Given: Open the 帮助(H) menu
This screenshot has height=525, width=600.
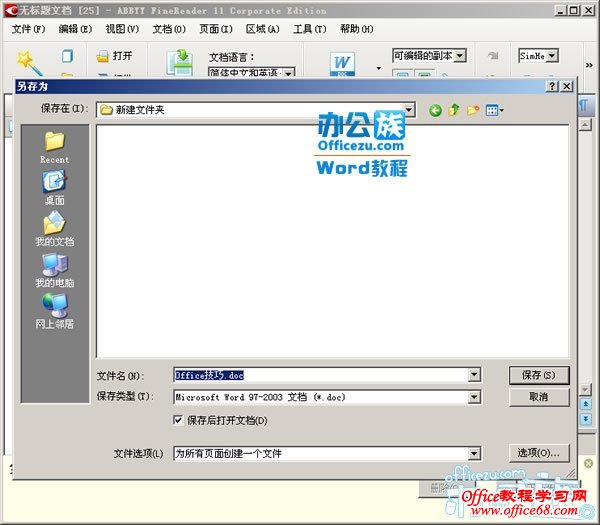Looking at the screenshot, I should (357, 29).
